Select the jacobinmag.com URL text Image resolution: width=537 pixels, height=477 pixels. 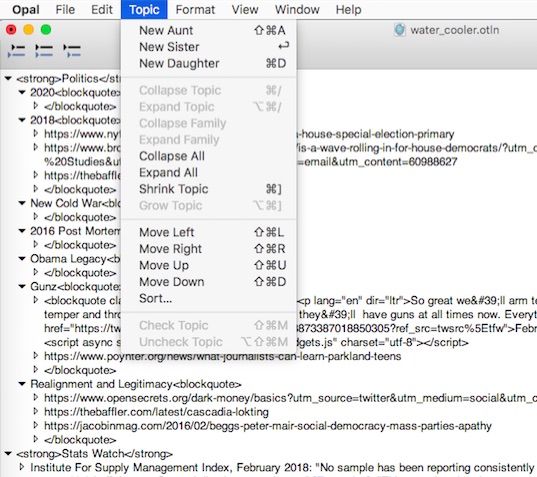pos(268,426)
